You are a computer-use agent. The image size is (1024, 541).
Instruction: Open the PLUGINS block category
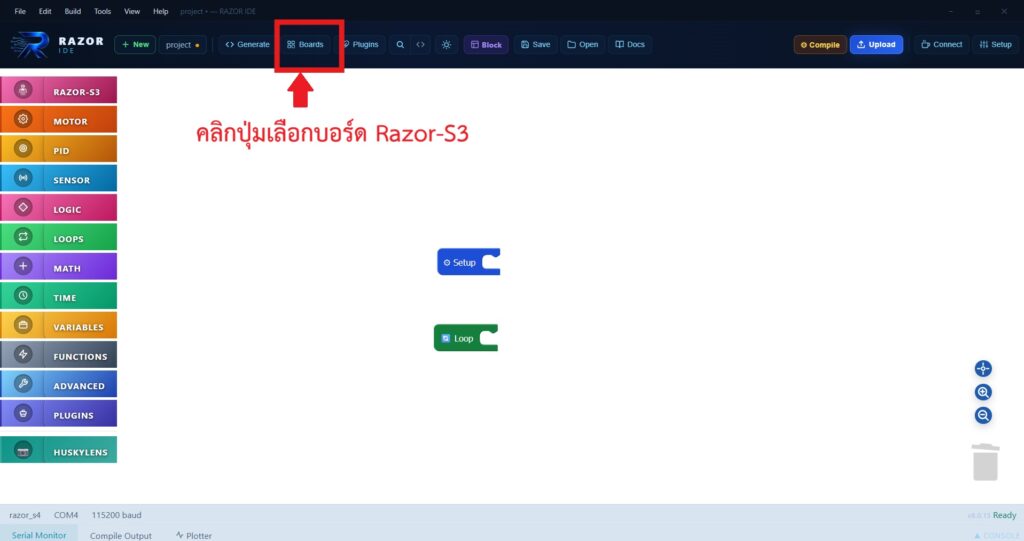coord(59,414)
